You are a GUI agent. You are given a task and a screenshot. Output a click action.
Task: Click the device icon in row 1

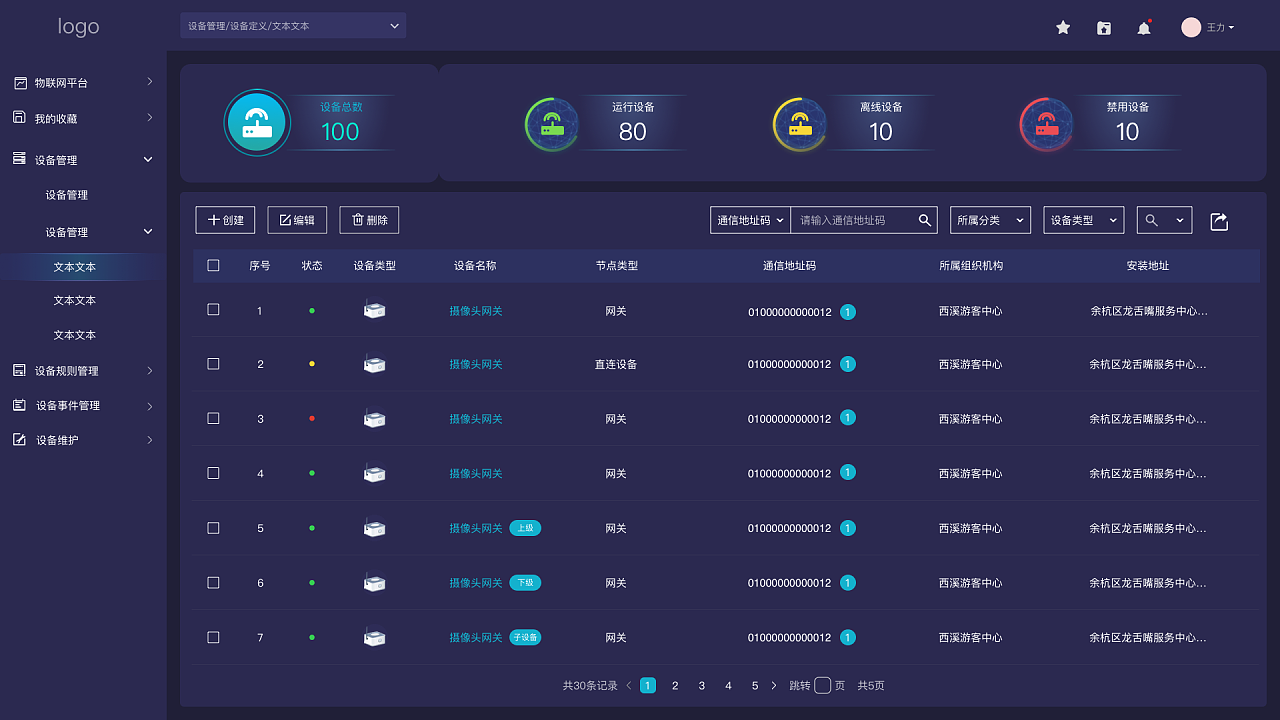point(375,311)
